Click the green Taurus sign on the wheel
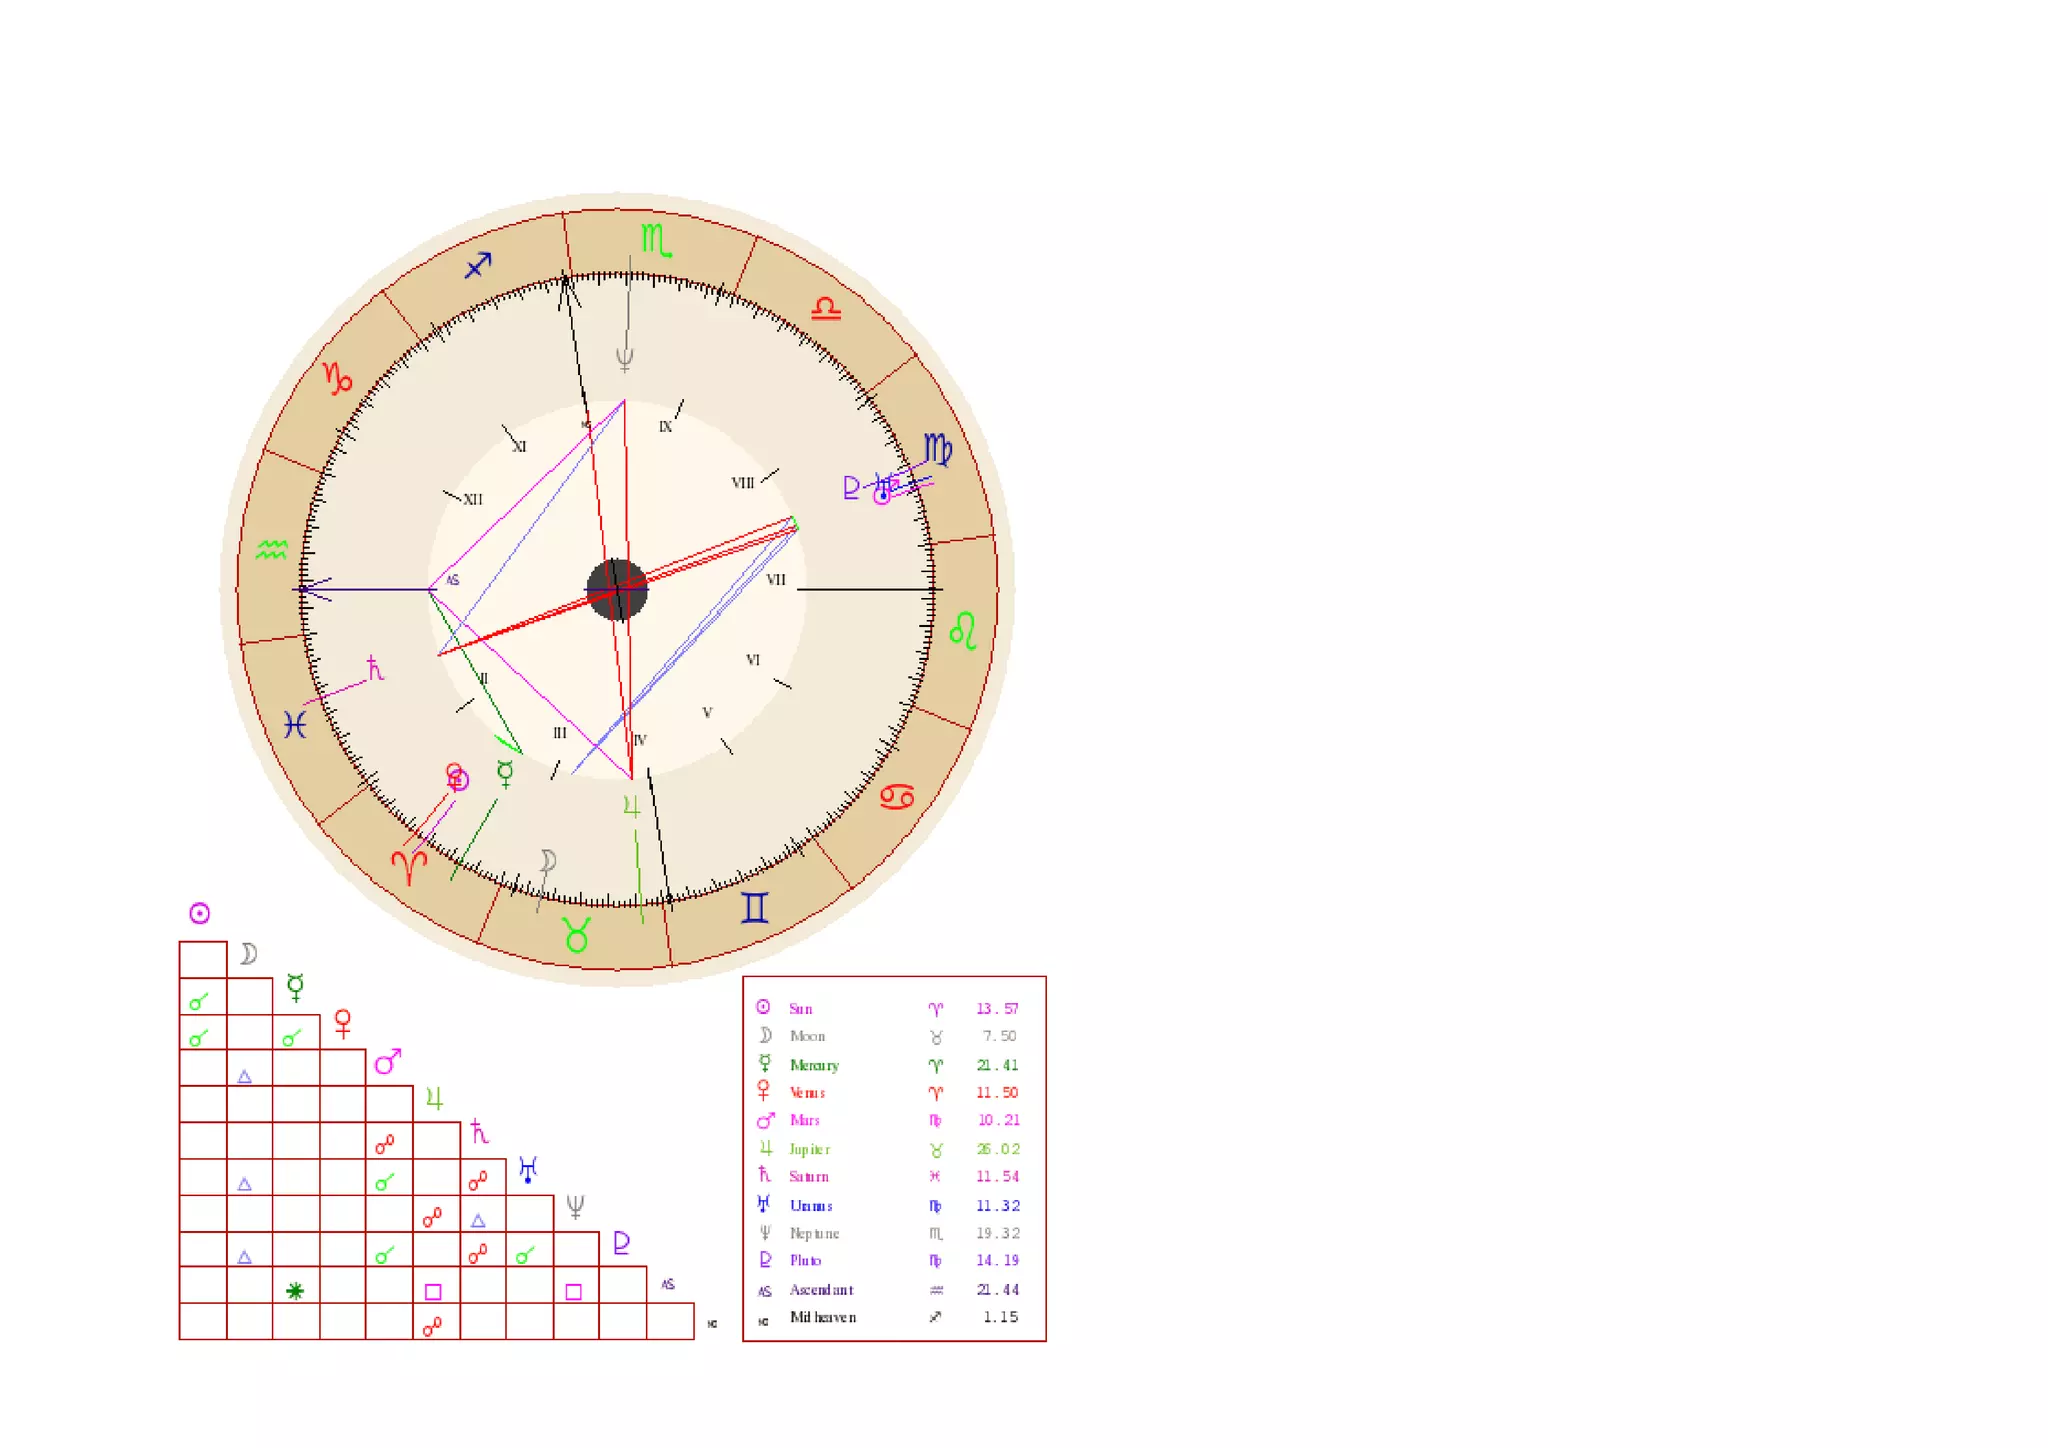The width and height of the screenshot is (2048, 1448). coord(577,935)
